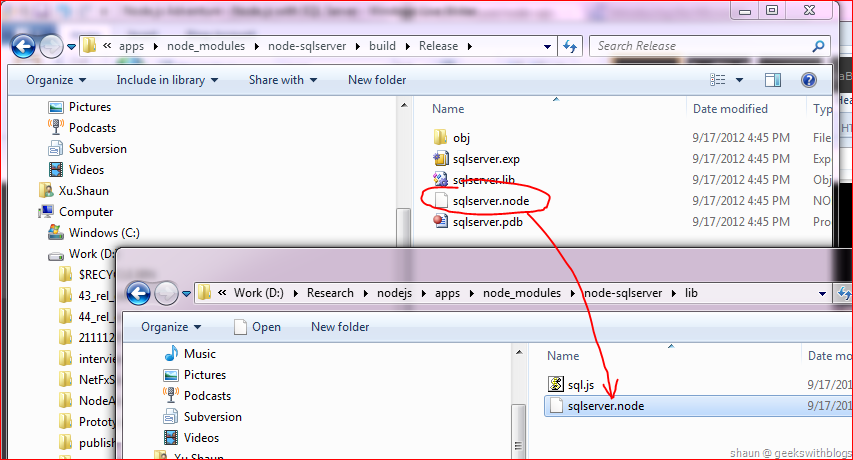Click the blue Help question mark icon
The image size is (853, 460).
[x=809, y=80]
